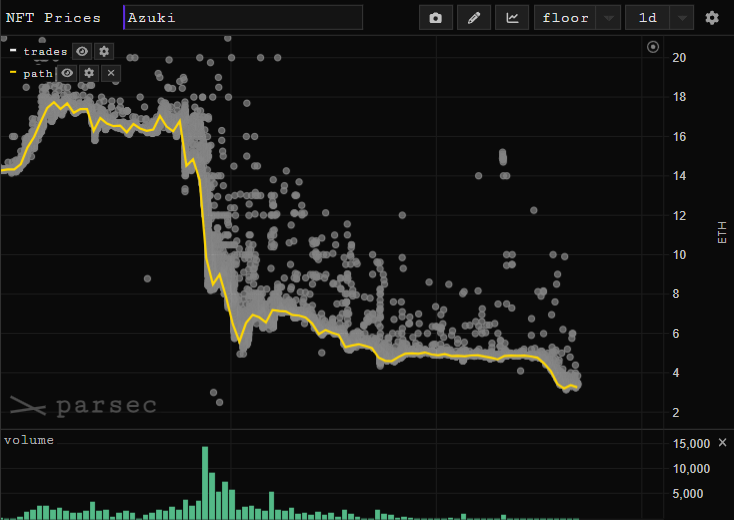
Task: Focus the Azuki collection search field
Action: pos(243,18)
